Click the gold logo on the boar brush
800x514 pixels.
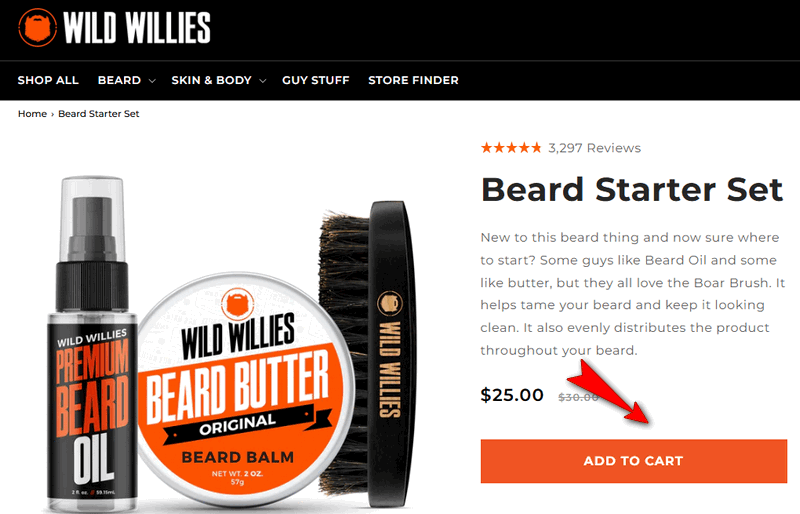tap(390, 303)
